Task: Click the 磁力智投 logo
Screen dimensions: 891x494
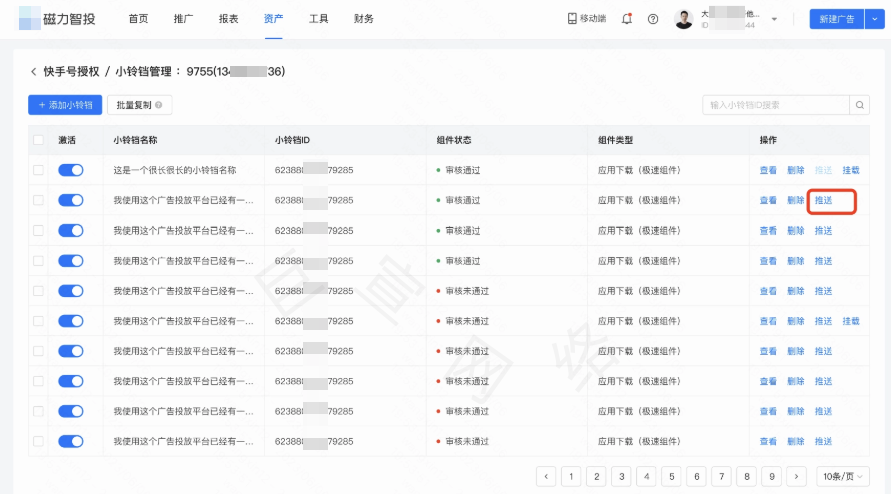Action: [x=57, y=19]
